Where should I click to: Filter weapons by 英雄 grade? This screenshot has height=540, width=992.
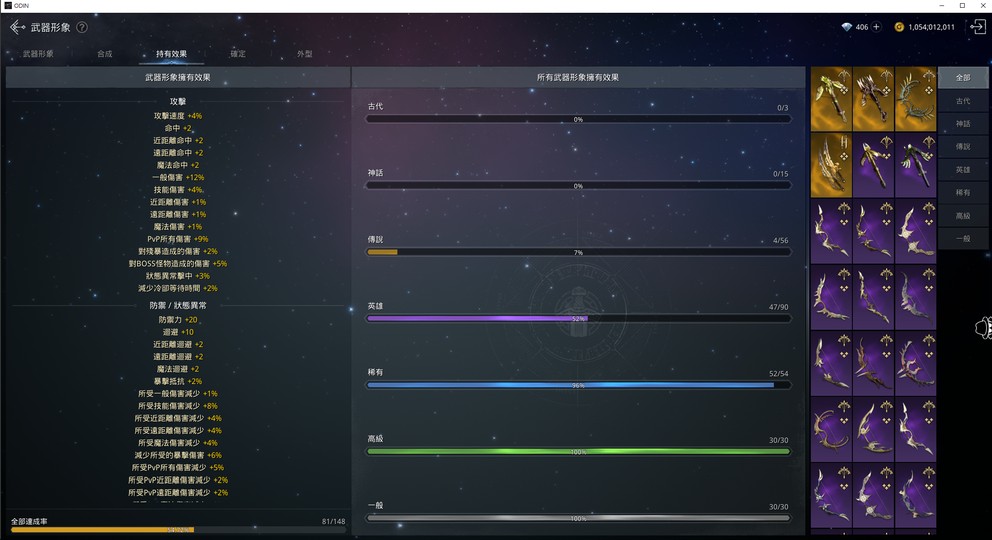tap(963, 169)
